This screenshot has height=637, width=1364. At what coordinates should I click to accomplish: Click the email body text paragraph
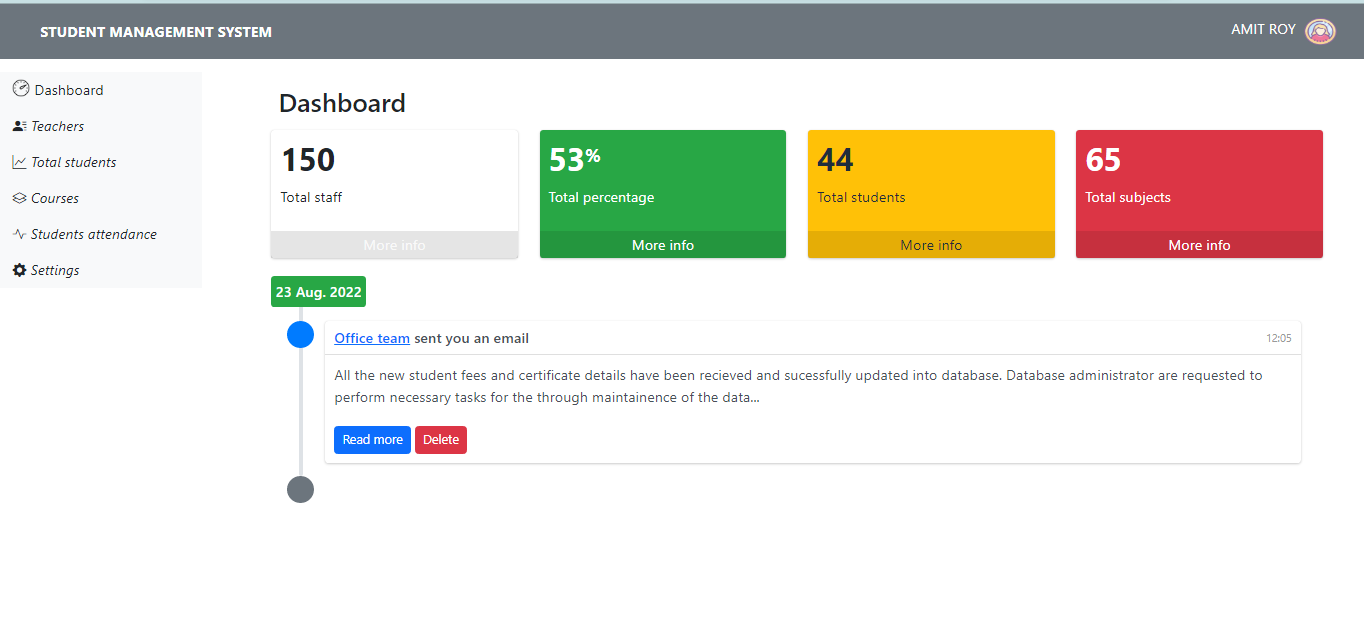point(798,386)
